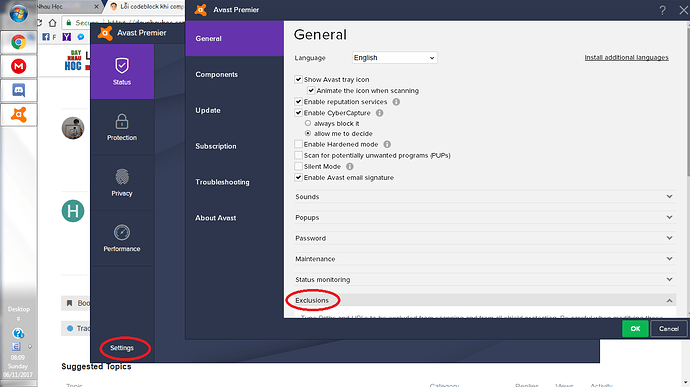
Task: Open Discord from the taskbar
Action: click(x=18, y=91)
